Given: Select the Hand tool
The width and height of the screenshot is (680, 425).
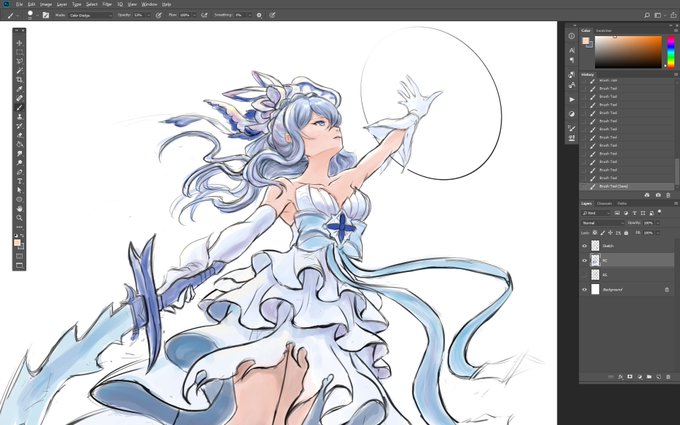Looking at the screenshot, I should (x=19, y=209).
